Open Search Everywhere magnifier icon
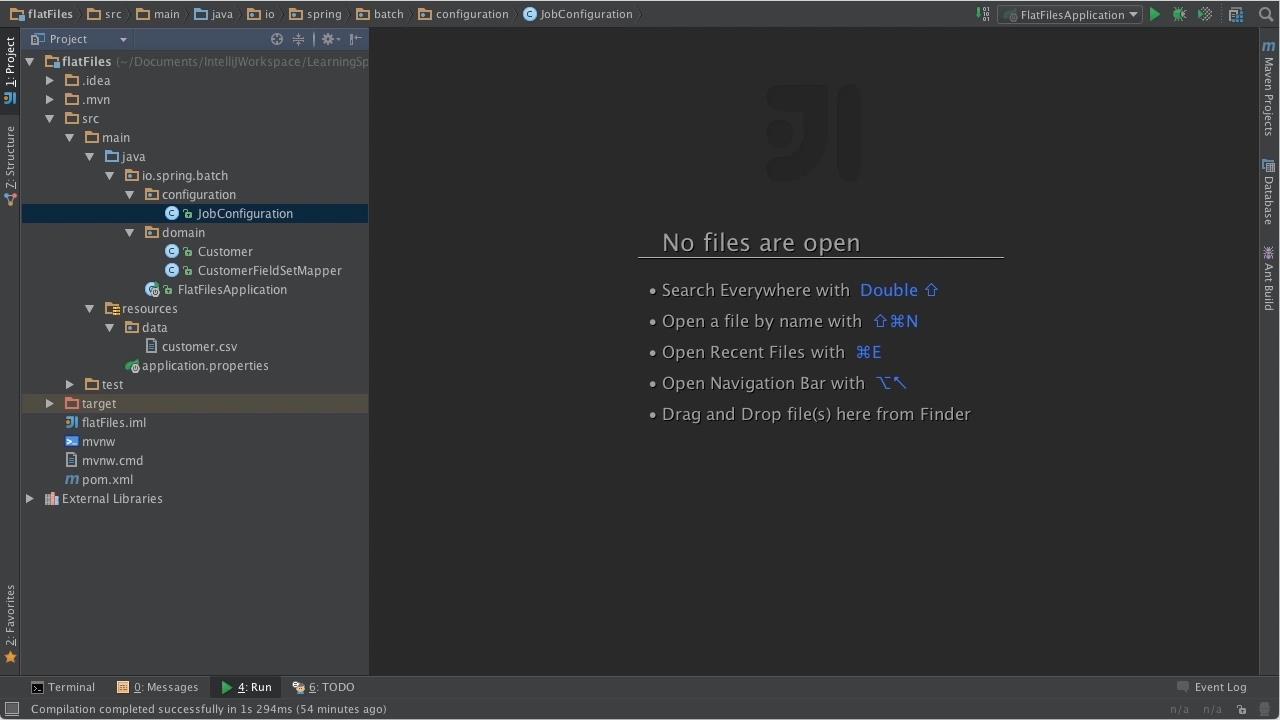Image resolution: width=1280 pixels, height=720 pixels. coord(1266,14)
